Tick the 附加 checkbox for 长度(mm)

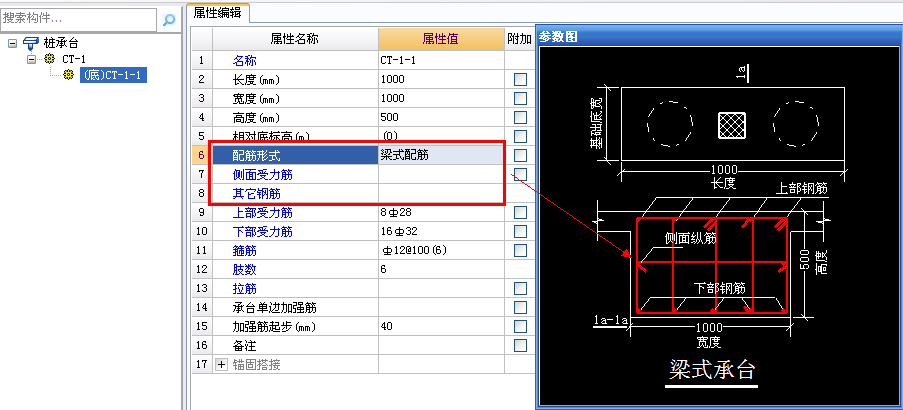(x=521, y=79)
